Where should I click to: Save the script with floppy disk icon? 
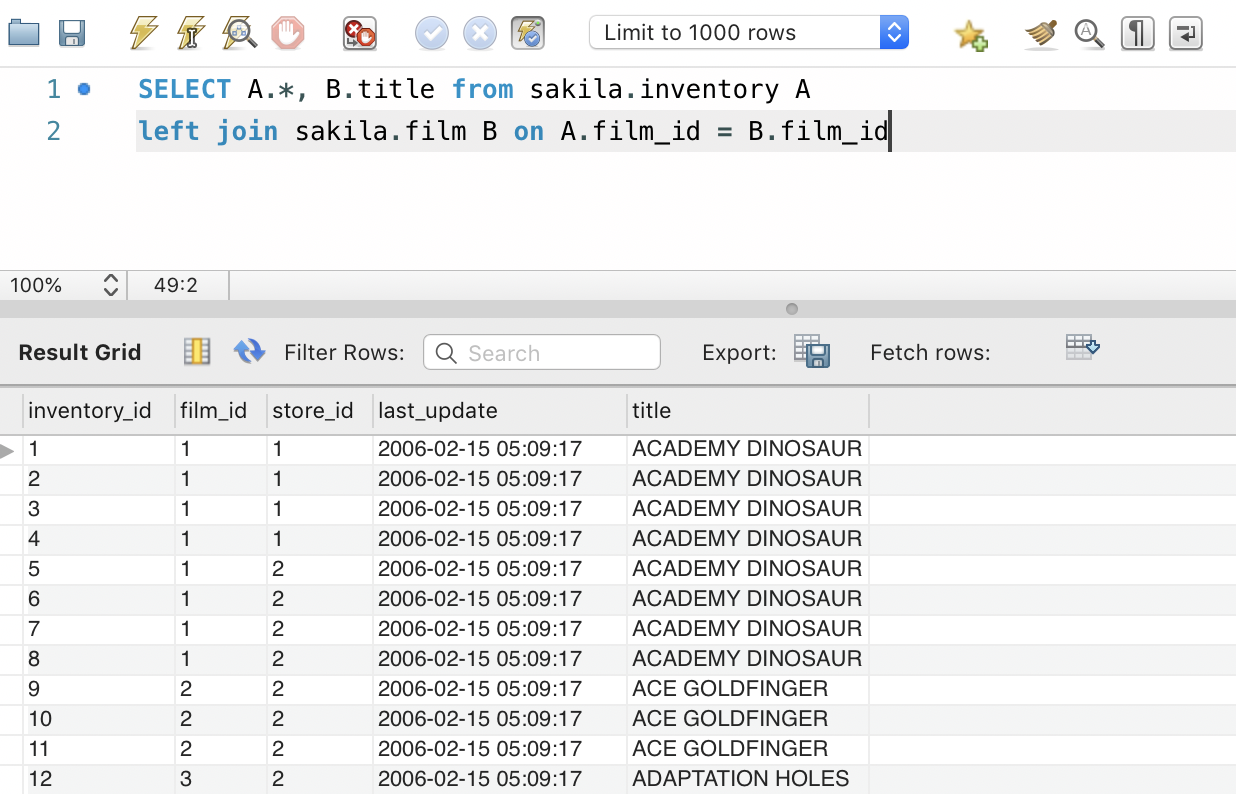72,34
